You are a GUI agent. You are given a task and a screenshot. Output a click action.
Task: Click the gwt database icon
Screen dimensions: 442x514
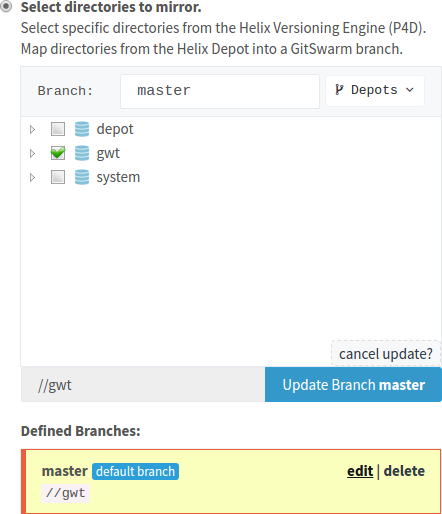coord(82,153)
